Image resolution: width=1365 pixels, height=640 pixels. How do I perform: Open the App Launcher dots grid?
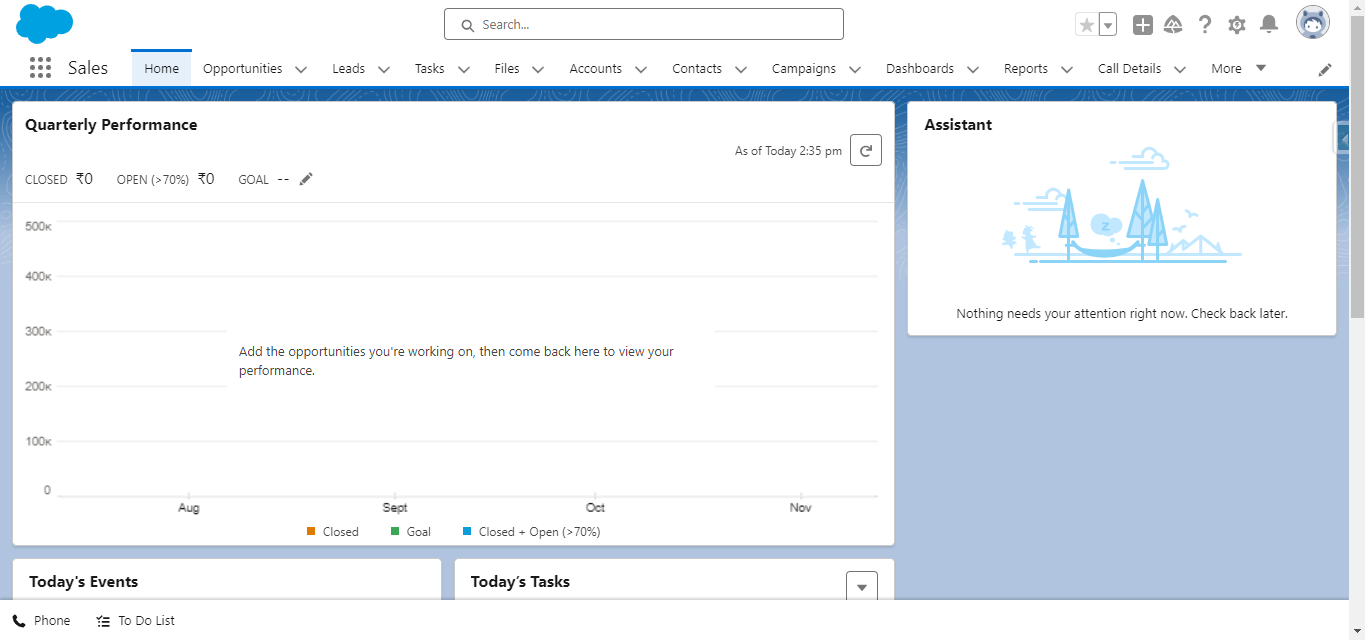[40, 68]
